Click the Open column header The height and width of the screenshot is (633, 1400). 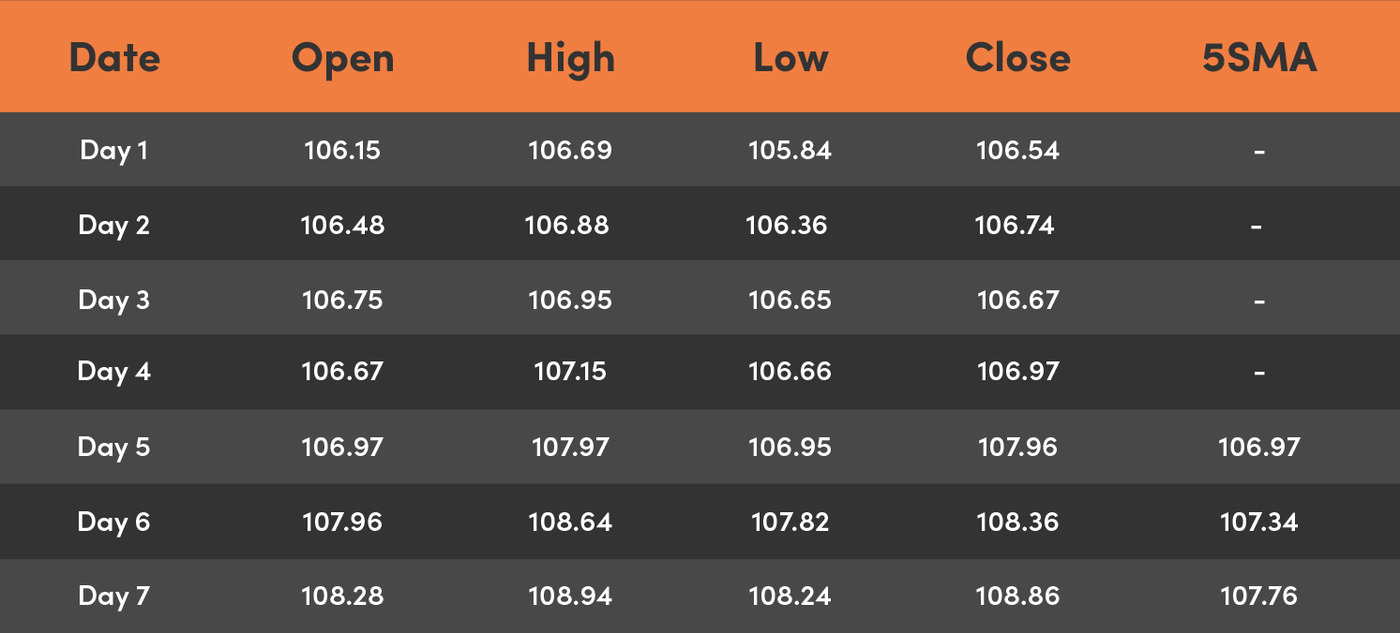(x=342, y=58)
